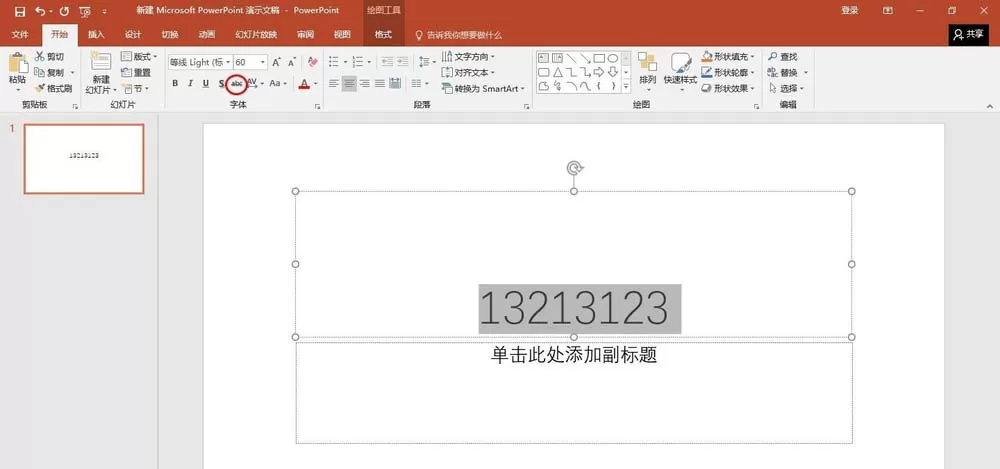The image size is (1000, 469).
Task: Pick the oval shape in the gallery
Action: click(x=613, y=58)
